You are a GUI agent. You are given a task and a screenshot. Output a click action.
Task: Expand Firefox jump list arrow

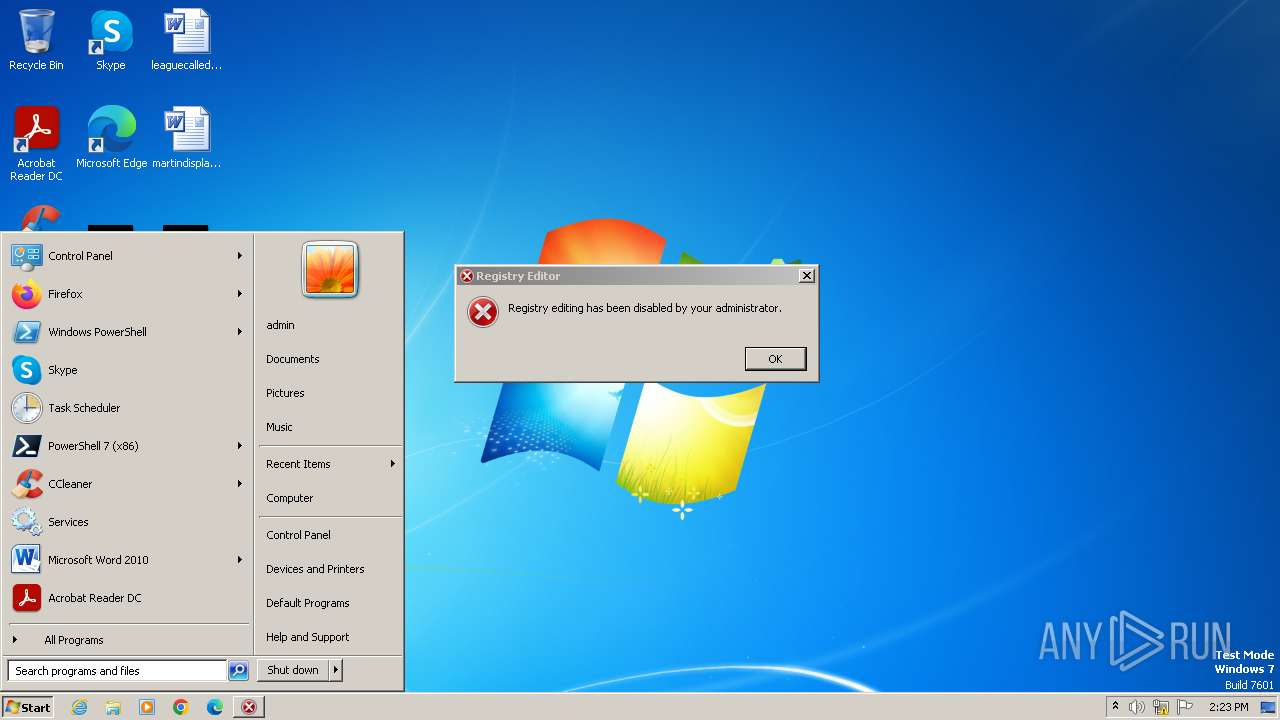[240, 294]
